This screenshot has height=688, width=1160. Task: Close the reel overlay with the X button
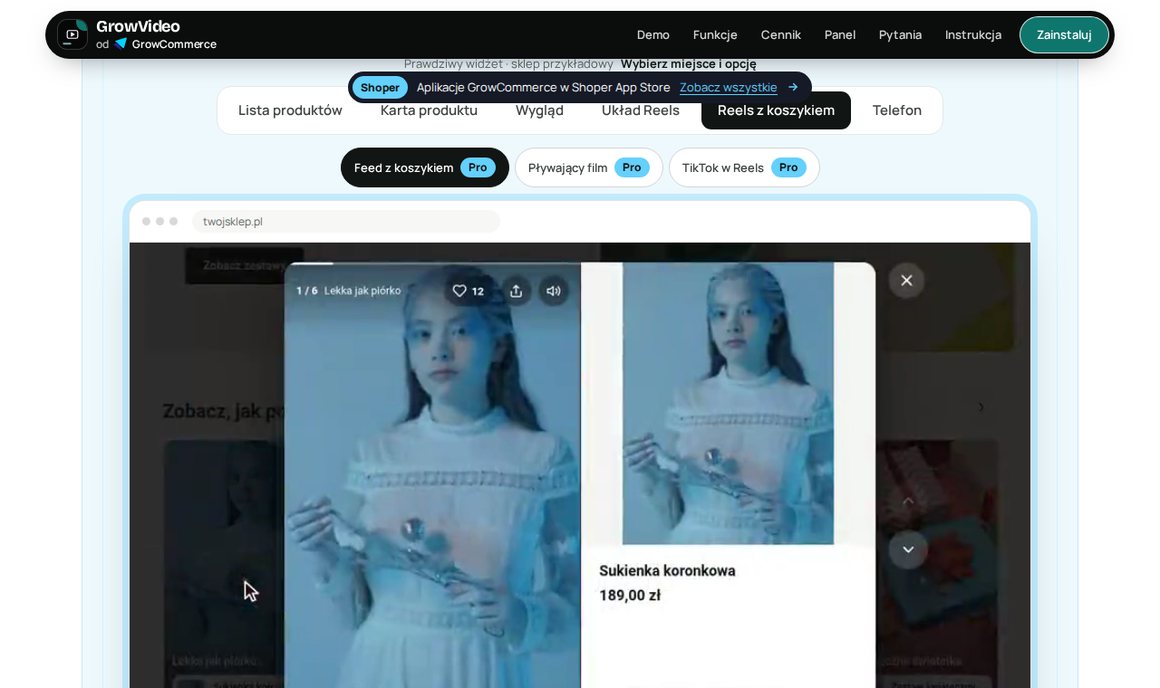[906, 280]
